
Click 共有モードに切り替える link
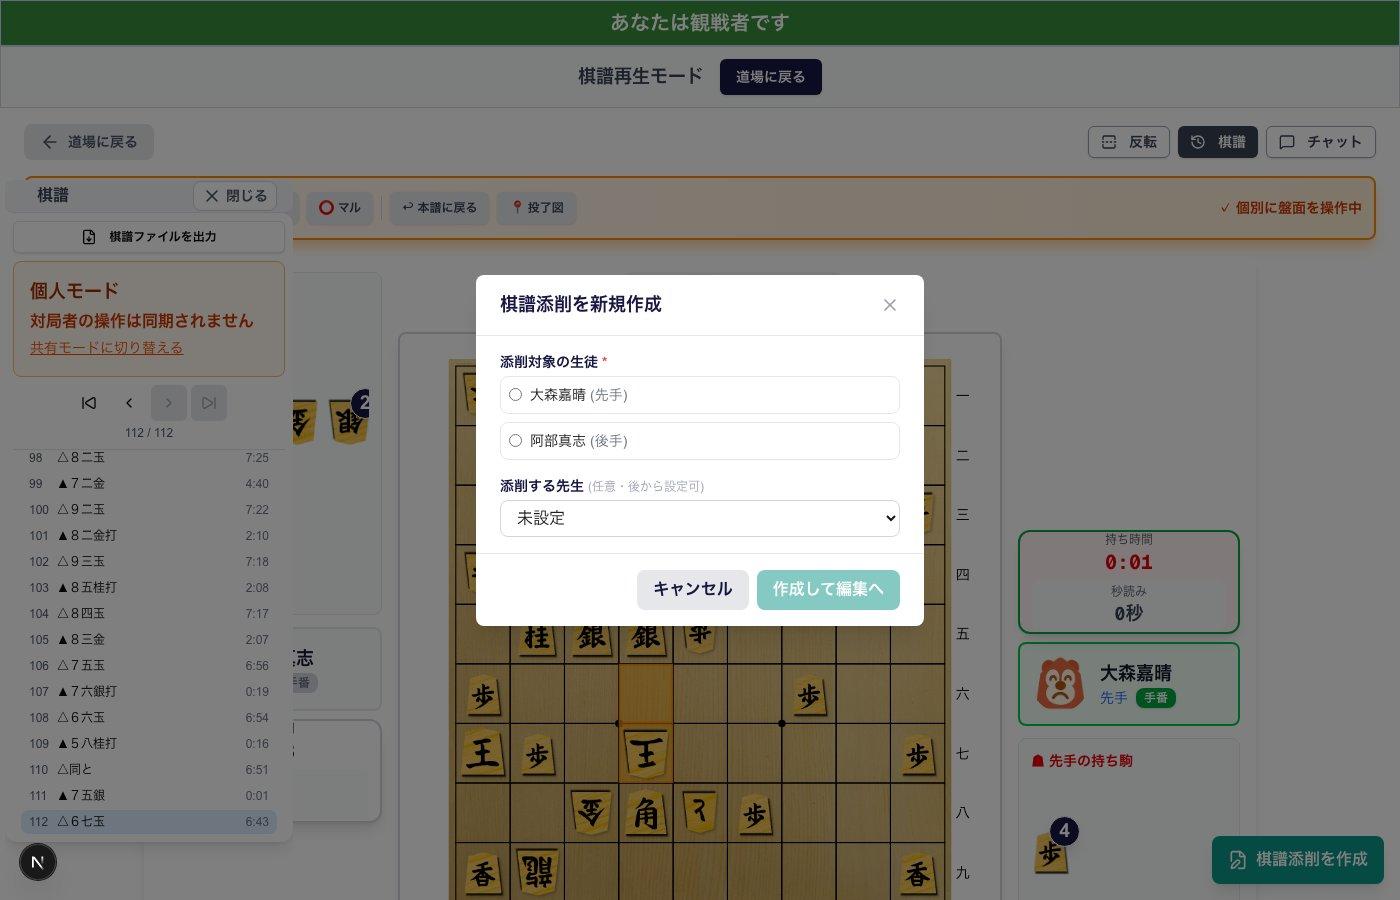pos(106,348)
